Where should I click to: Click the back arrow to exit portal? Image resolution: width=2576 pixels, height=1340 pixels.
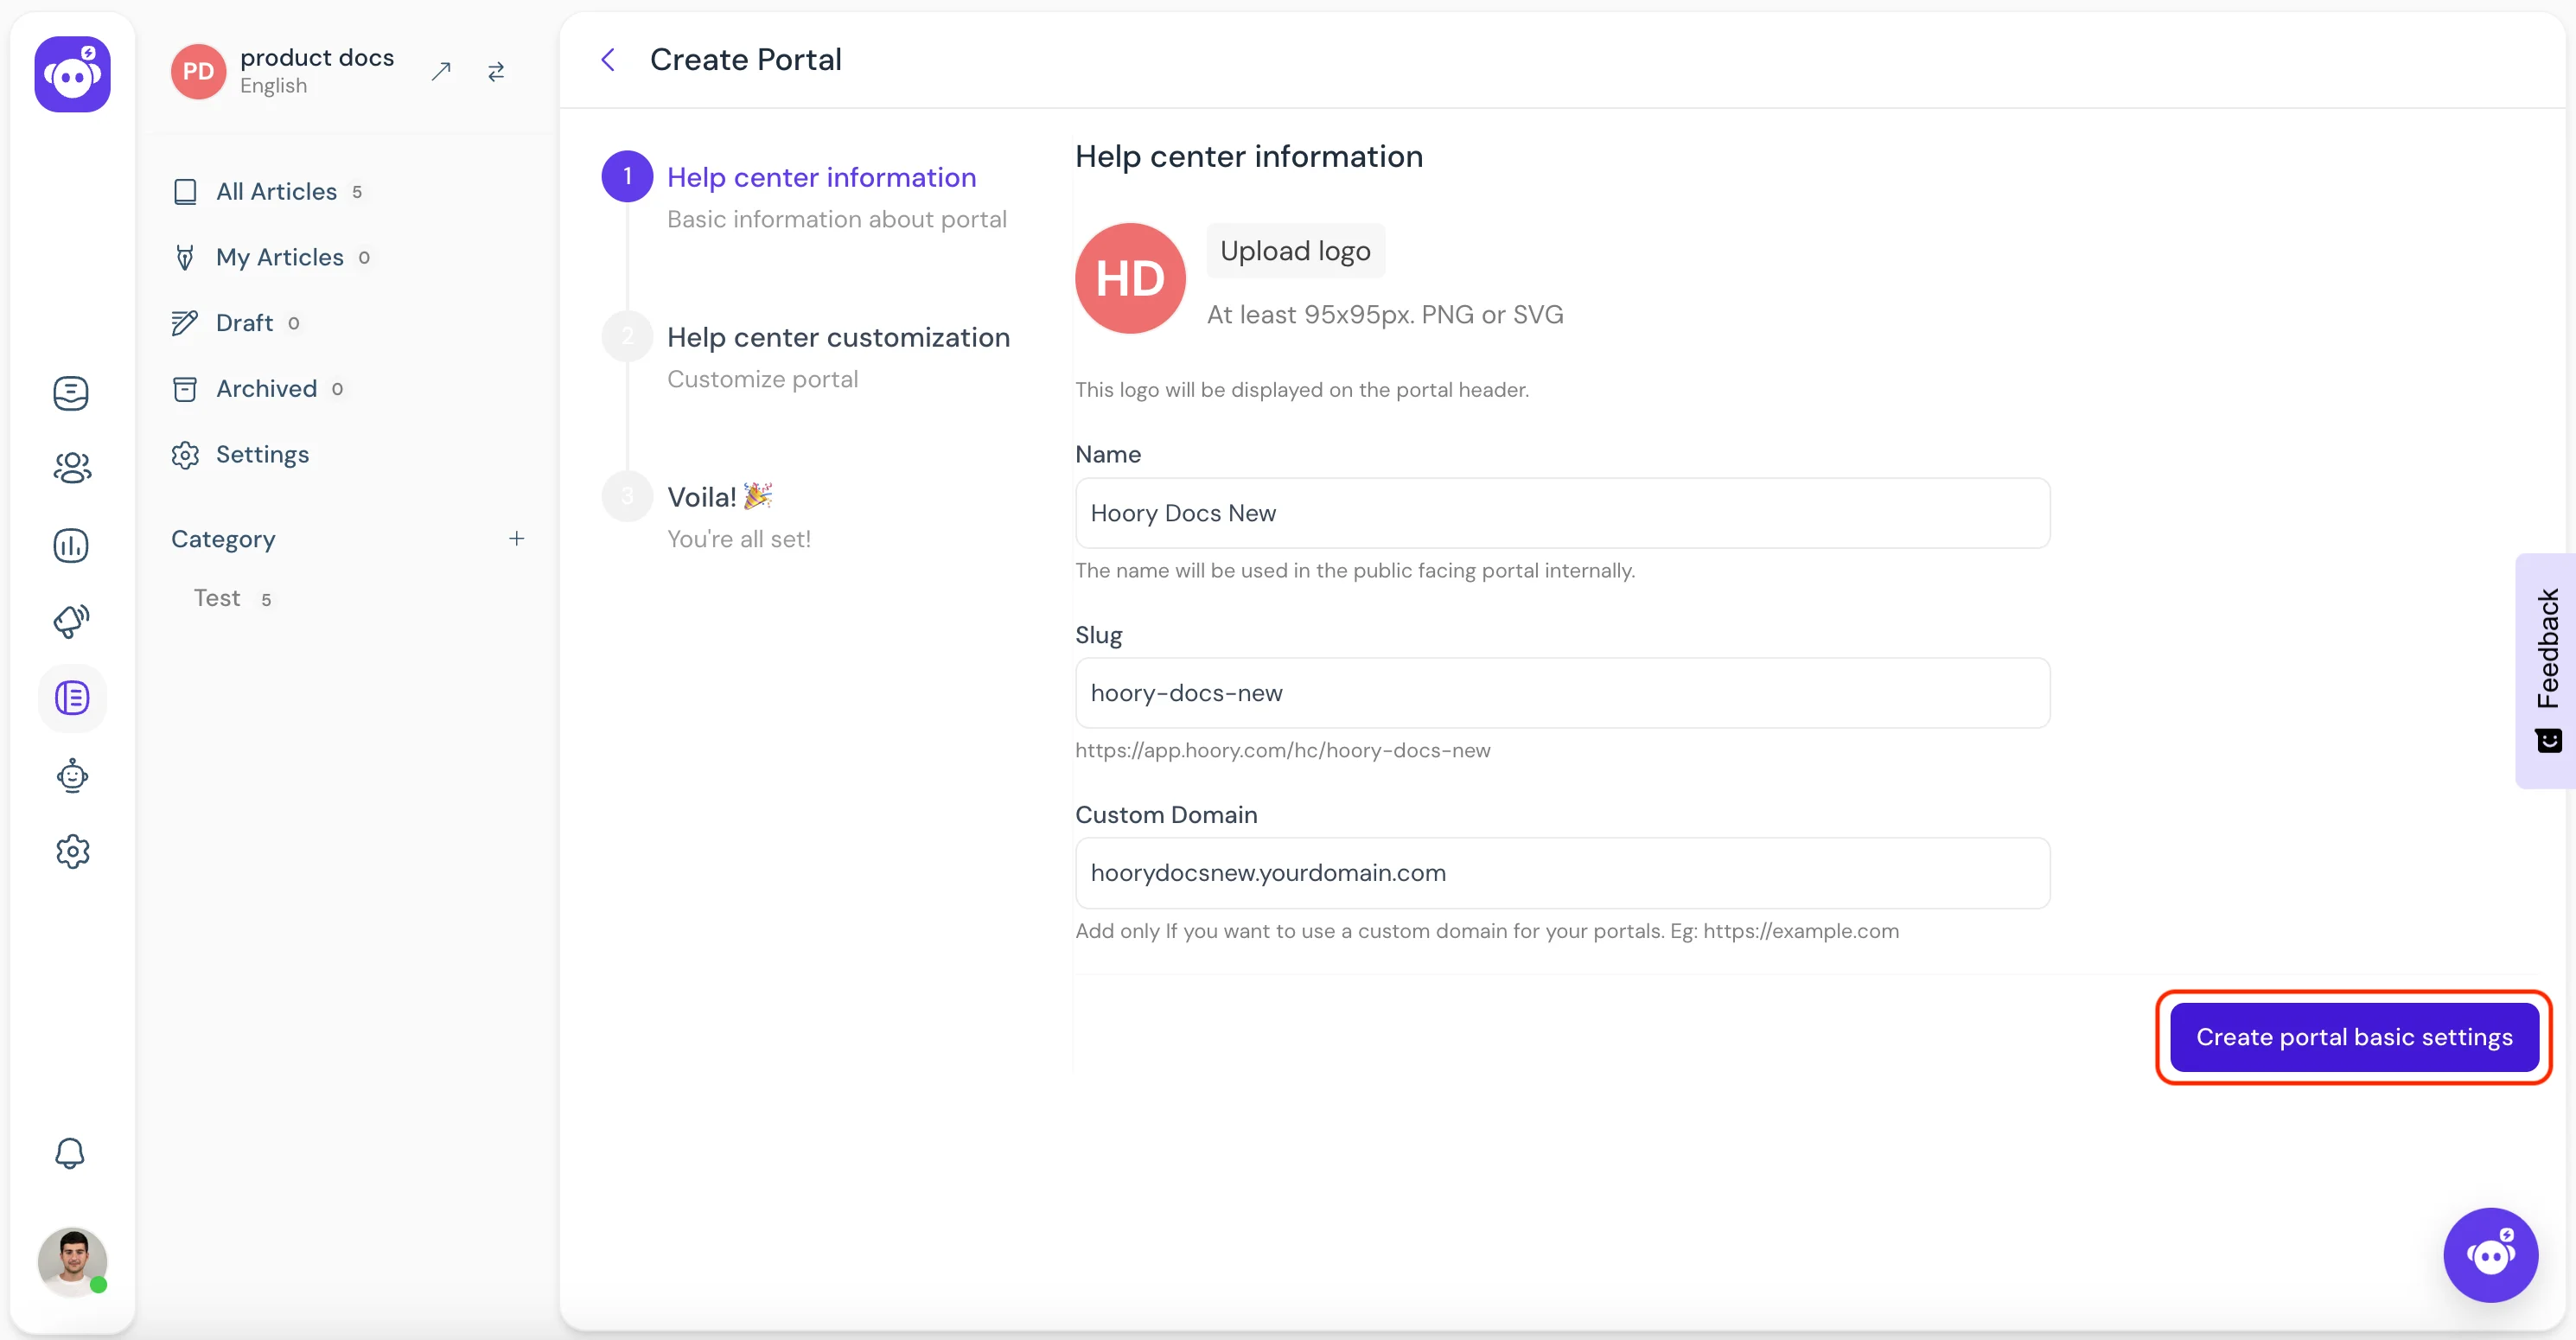coord(609,60)
